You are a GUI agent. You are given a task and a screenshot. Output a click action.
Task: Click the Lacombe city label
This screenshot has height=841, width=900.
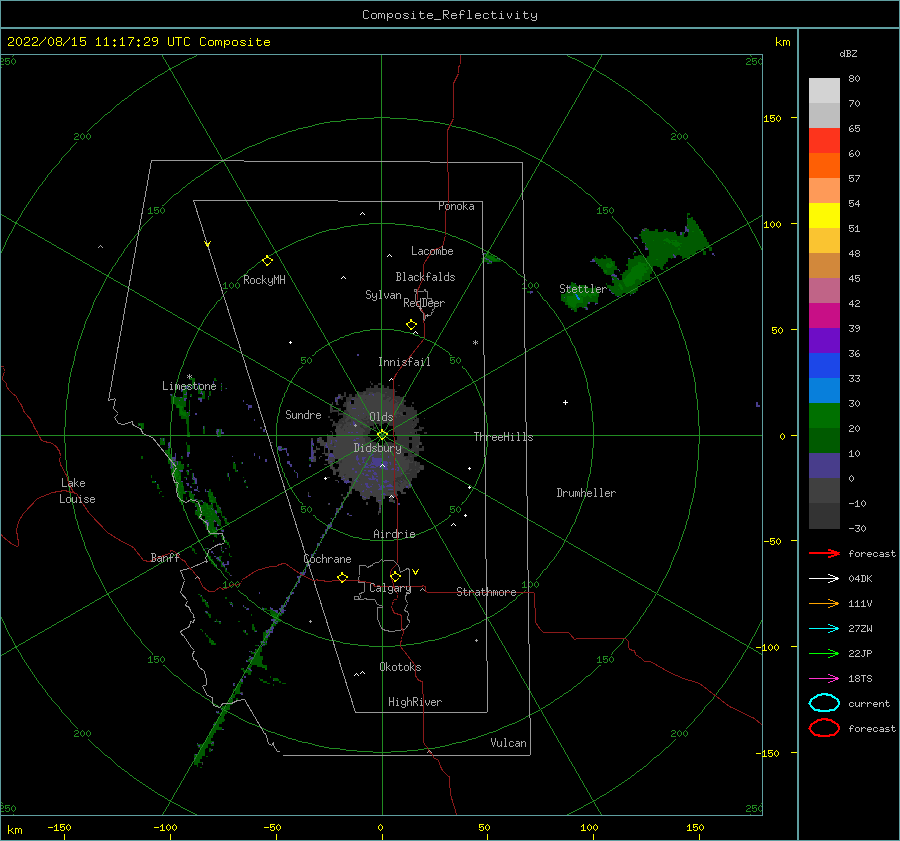coord(432,251)
